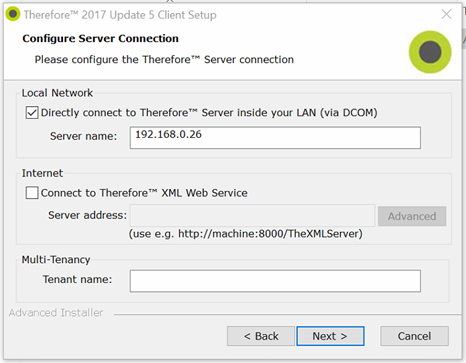Click the Server name input field
The height and width of the screenshot is (363, 466).
tap(275, 138)
